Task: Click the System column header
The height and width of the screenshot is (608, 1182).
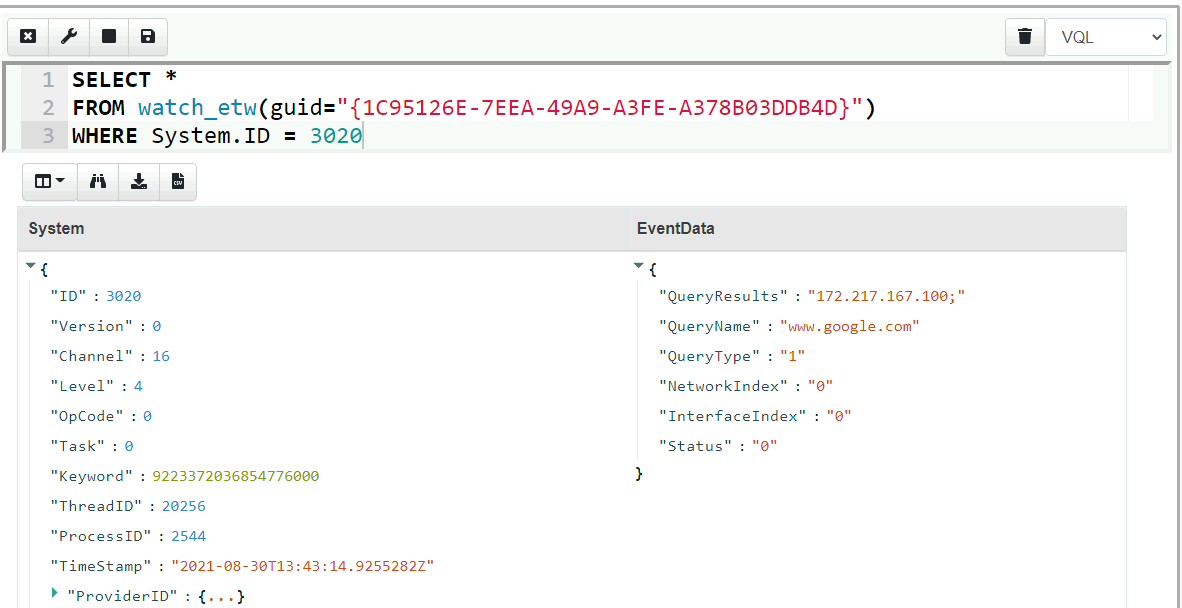Action: 56,228
